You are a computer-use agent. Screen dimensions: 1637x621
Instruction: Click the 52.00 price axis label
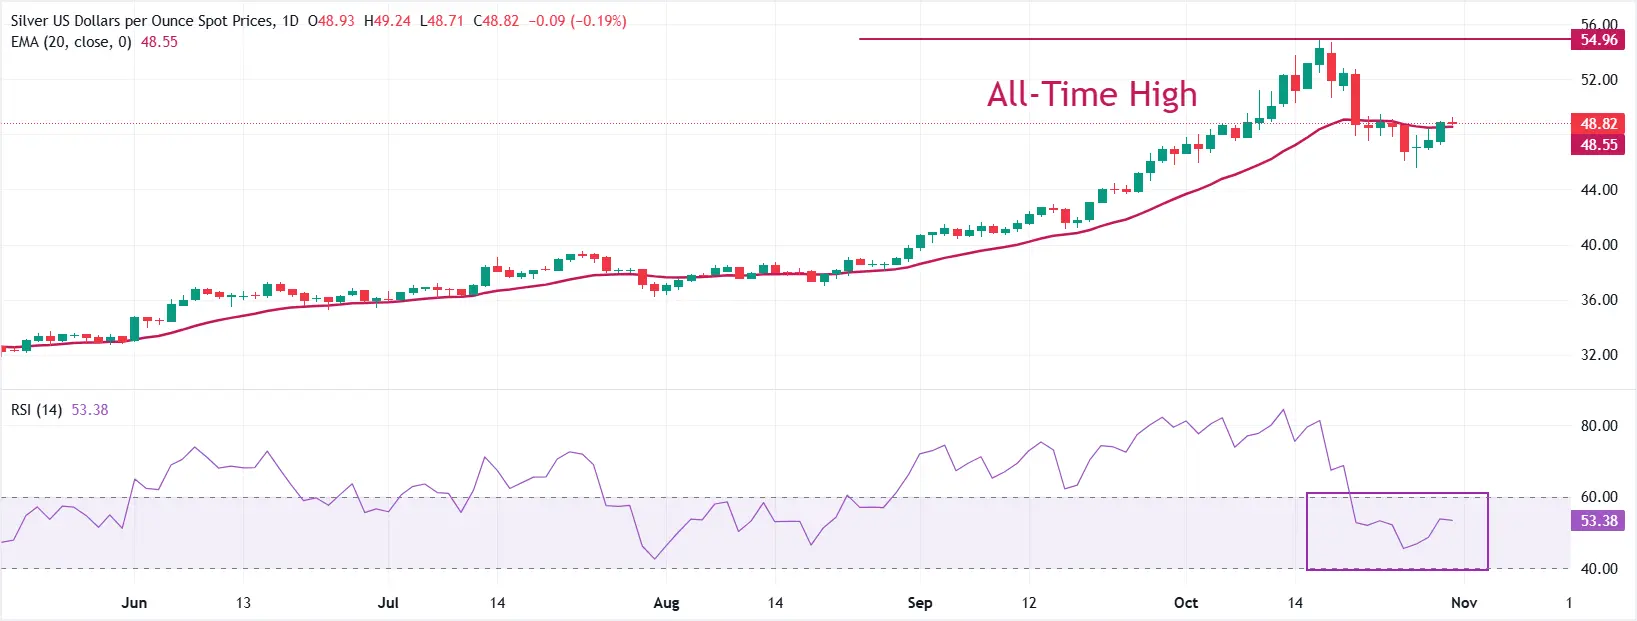click(x=1598, y=80)
